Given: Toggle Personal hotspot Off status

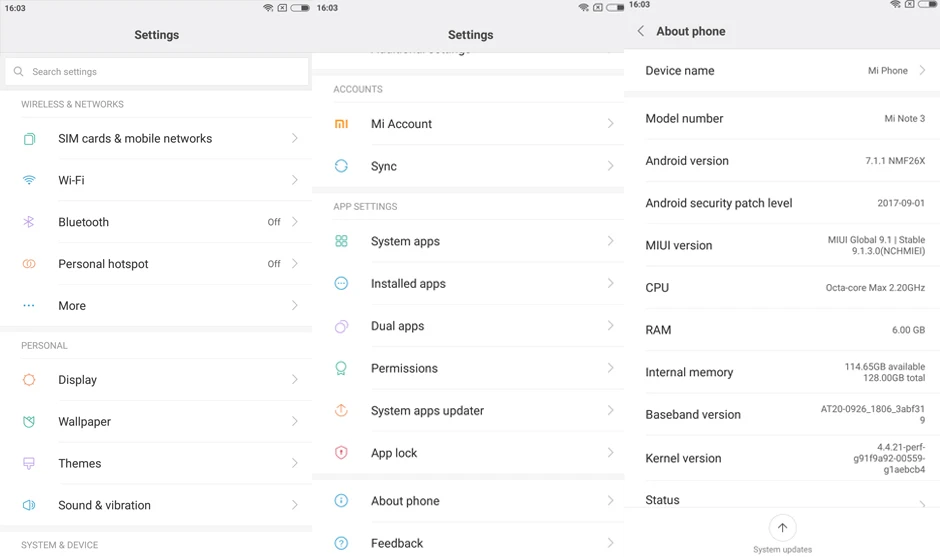Looking at the screenshot, I should point(274,264).
